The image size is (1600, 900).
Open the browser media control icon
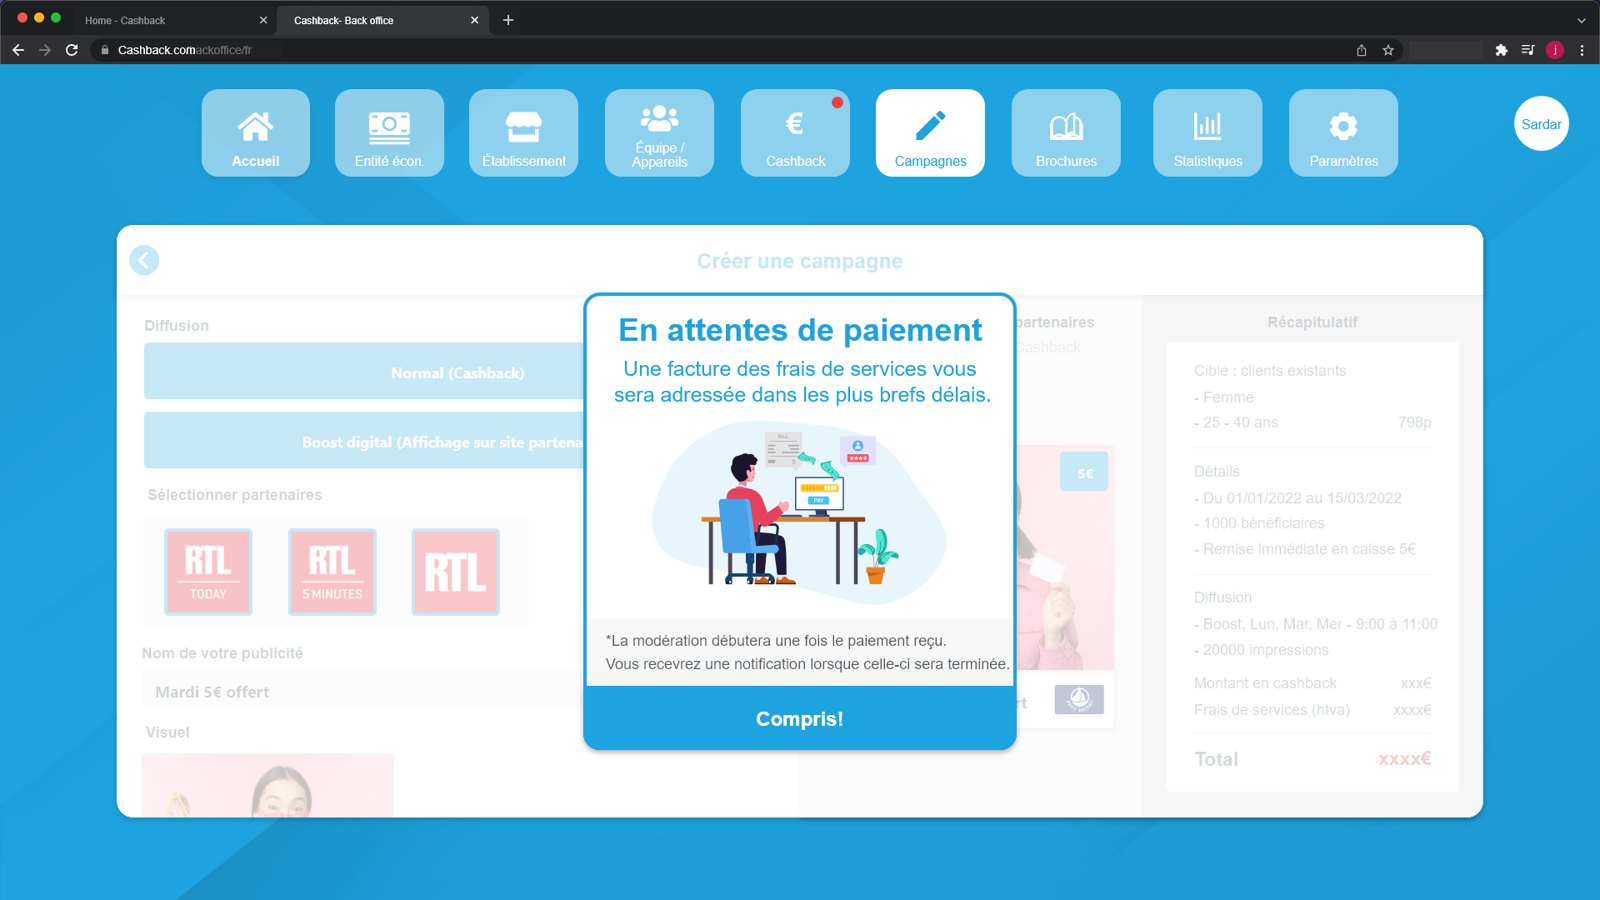point(1528,50)
